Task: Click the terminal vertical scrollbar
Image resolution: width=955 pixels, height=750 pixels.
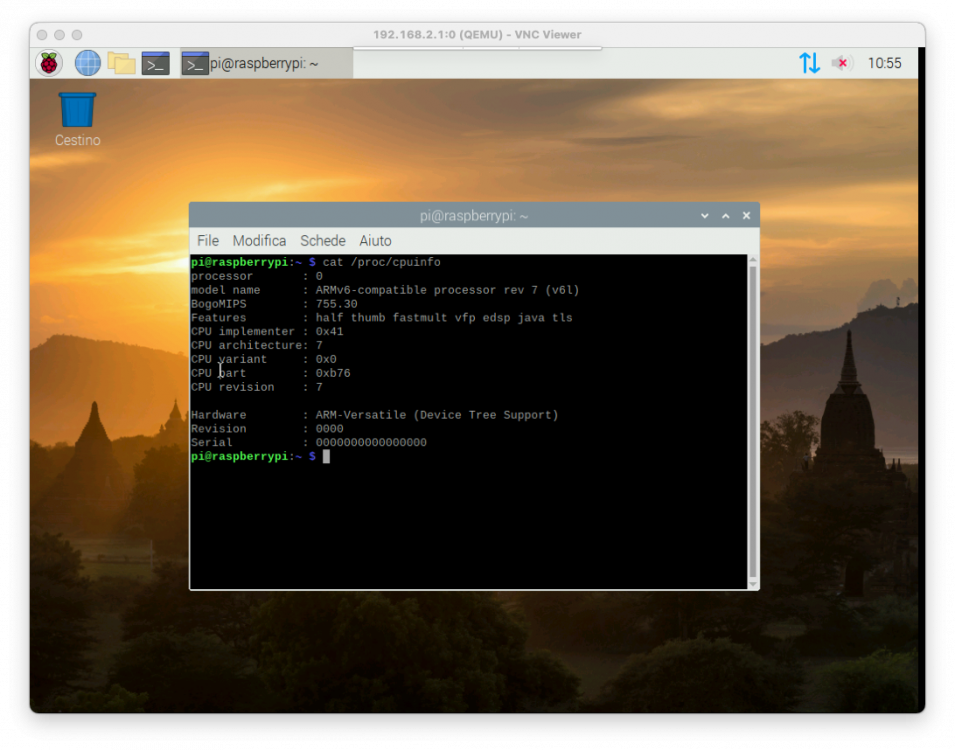Action: (x=753, y=422)
